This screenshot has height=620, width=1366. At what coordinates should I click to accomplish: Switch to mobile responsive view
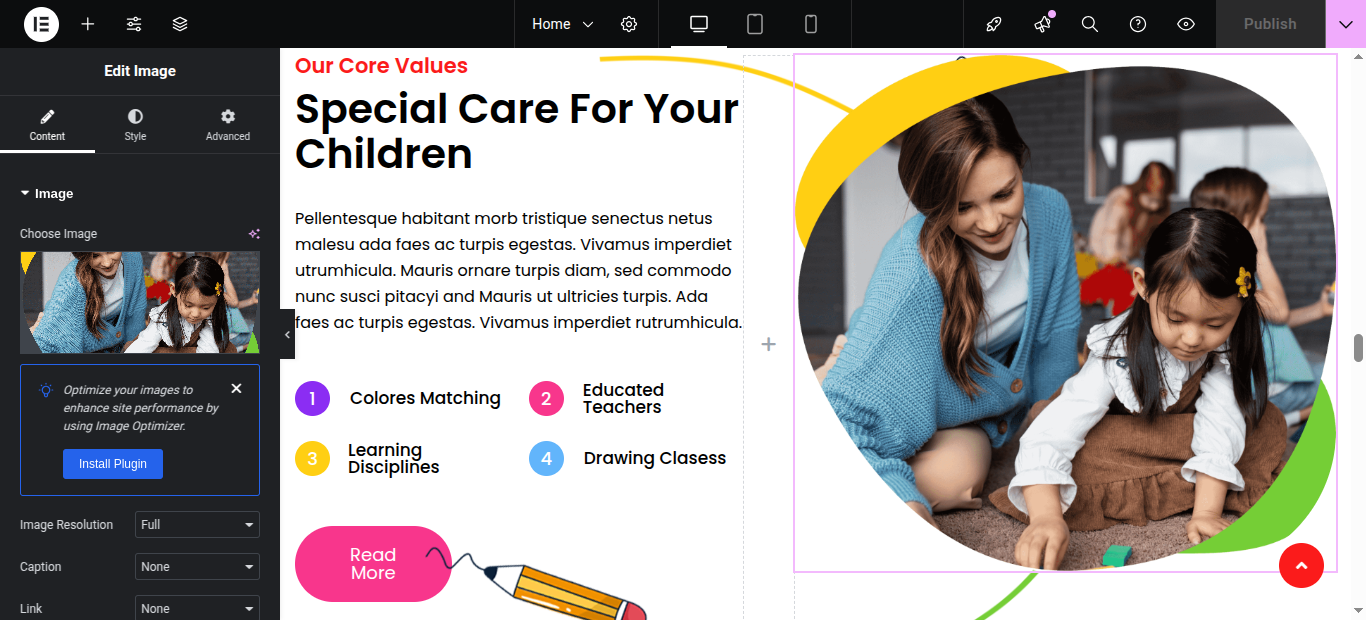(811, 24)
